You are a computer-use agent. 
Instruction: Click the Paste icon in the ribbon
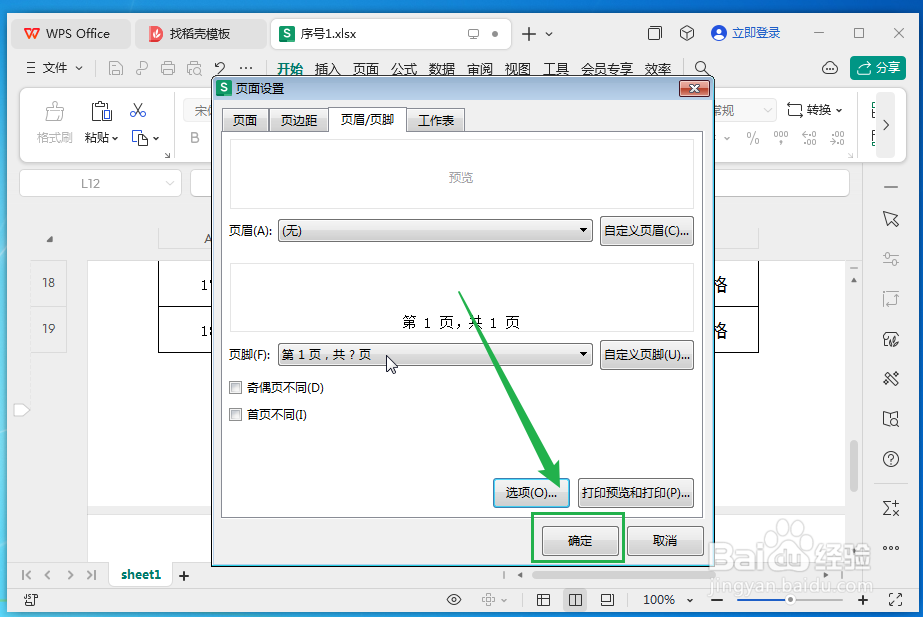pos(99,112)
